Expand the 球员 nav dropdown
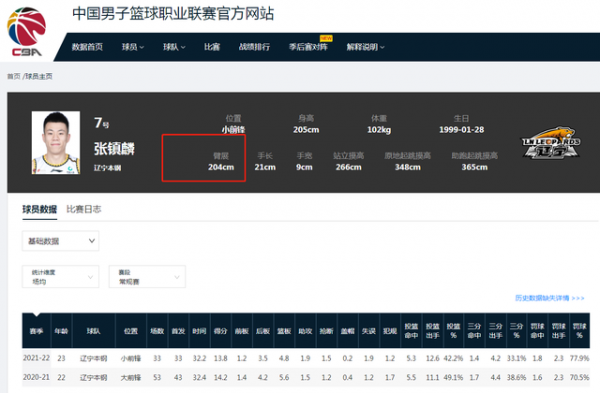The width and height of the screenshot is (600, 393). 133,47
